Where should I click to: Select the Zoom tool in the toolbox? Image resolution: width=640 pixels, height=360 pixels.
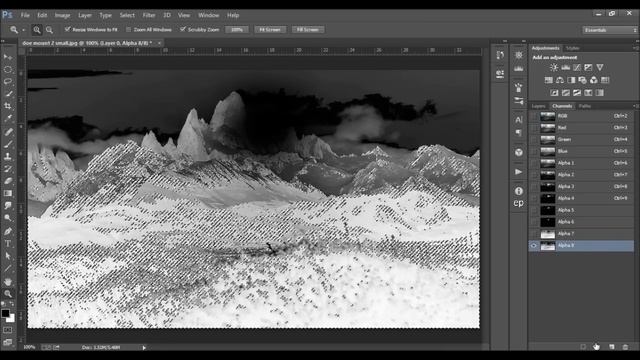coord(8,293)
